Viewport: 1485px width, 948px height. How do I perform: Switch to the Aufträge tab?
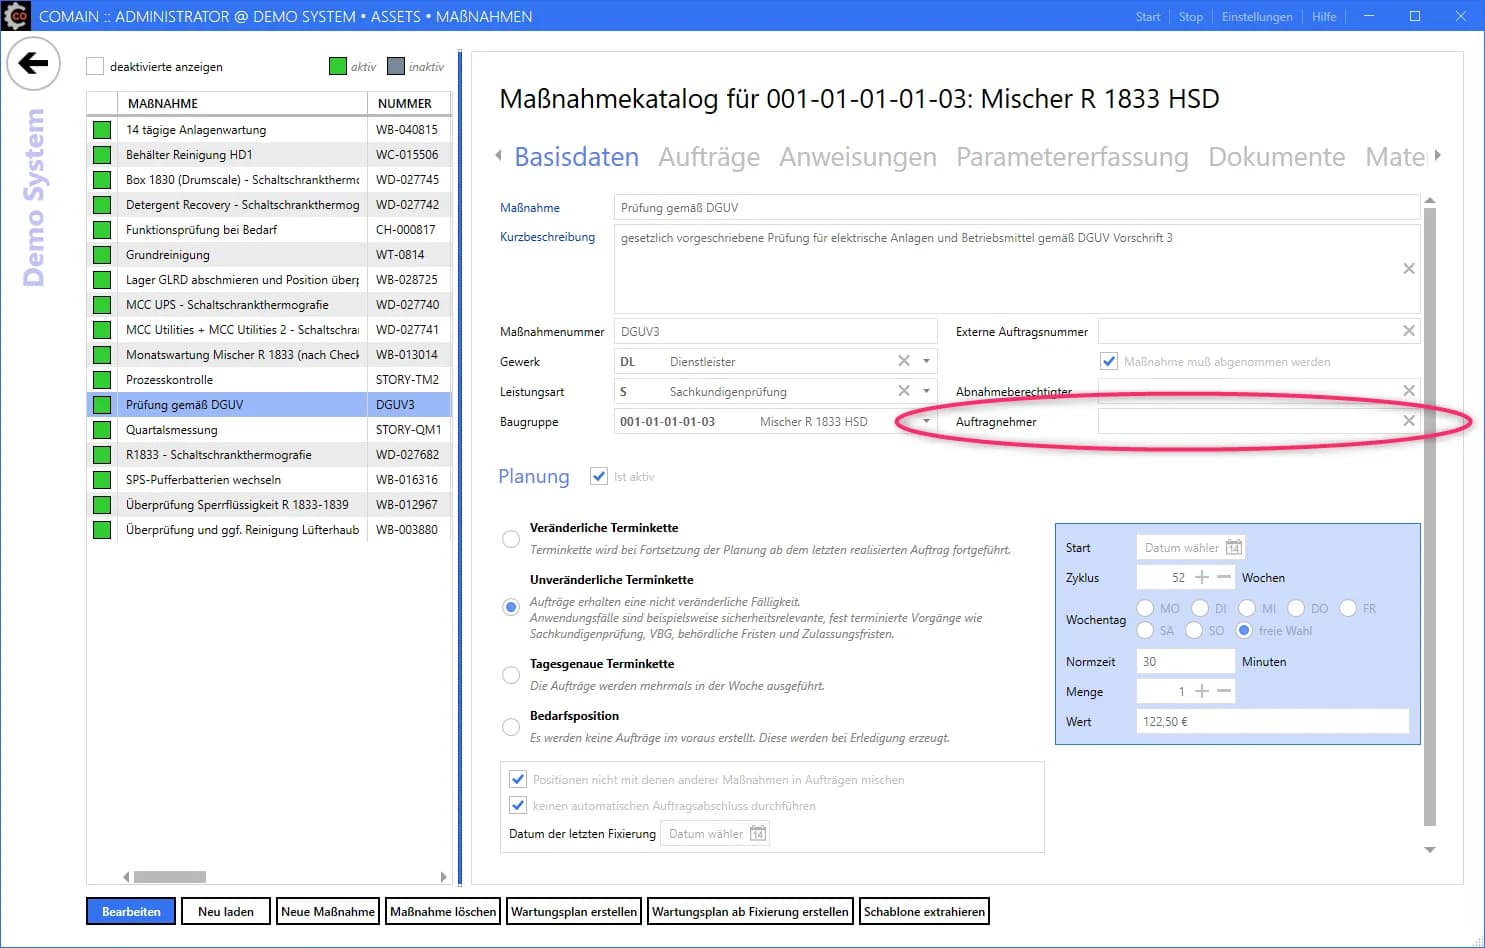tap(709, 156)
